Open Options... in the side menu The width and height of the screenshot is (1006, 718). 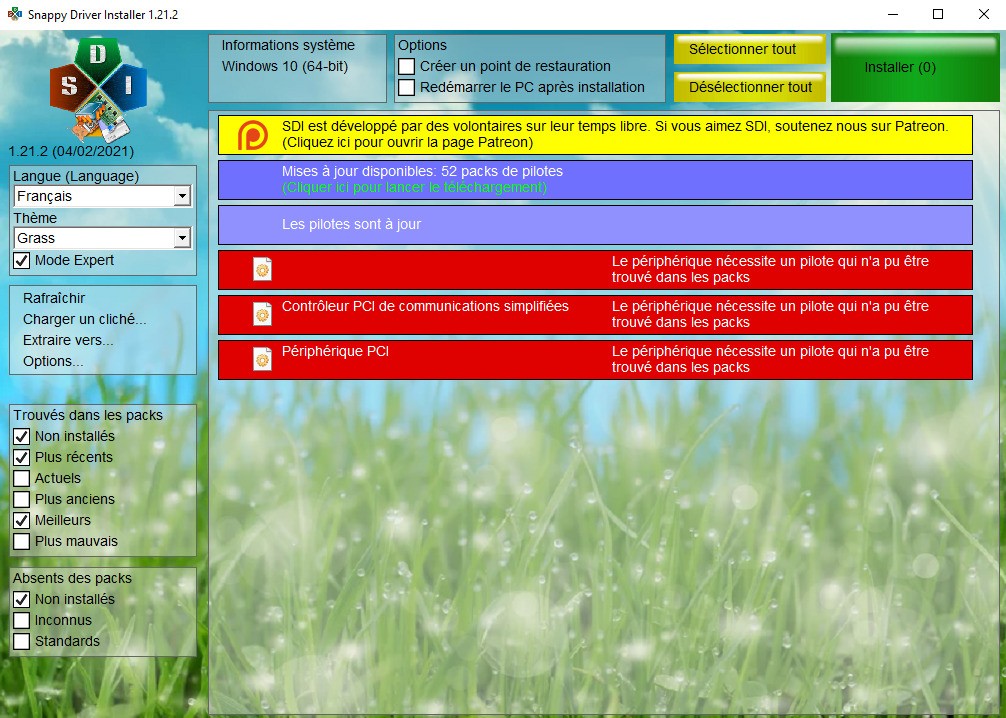click(x=53, y=361)
